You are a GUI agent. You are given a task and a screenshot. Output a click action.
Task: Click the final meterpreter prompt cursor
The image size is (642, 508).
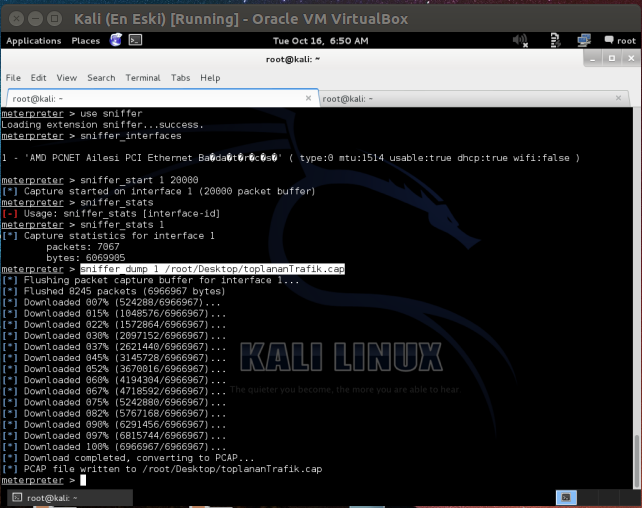tap(83, 480)
